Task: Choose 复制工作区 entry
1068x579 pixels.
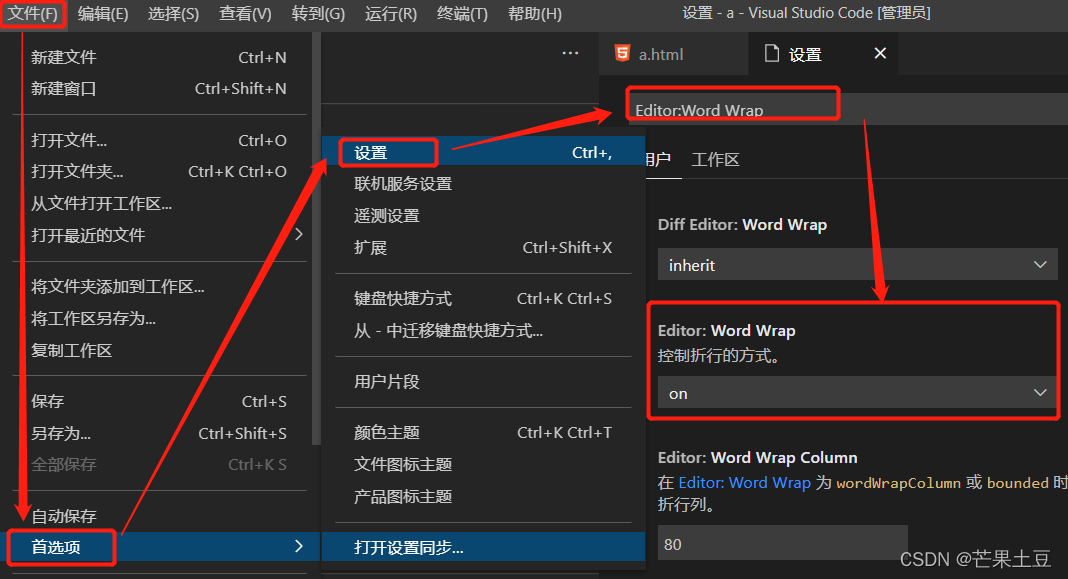Action: (159, 351)
